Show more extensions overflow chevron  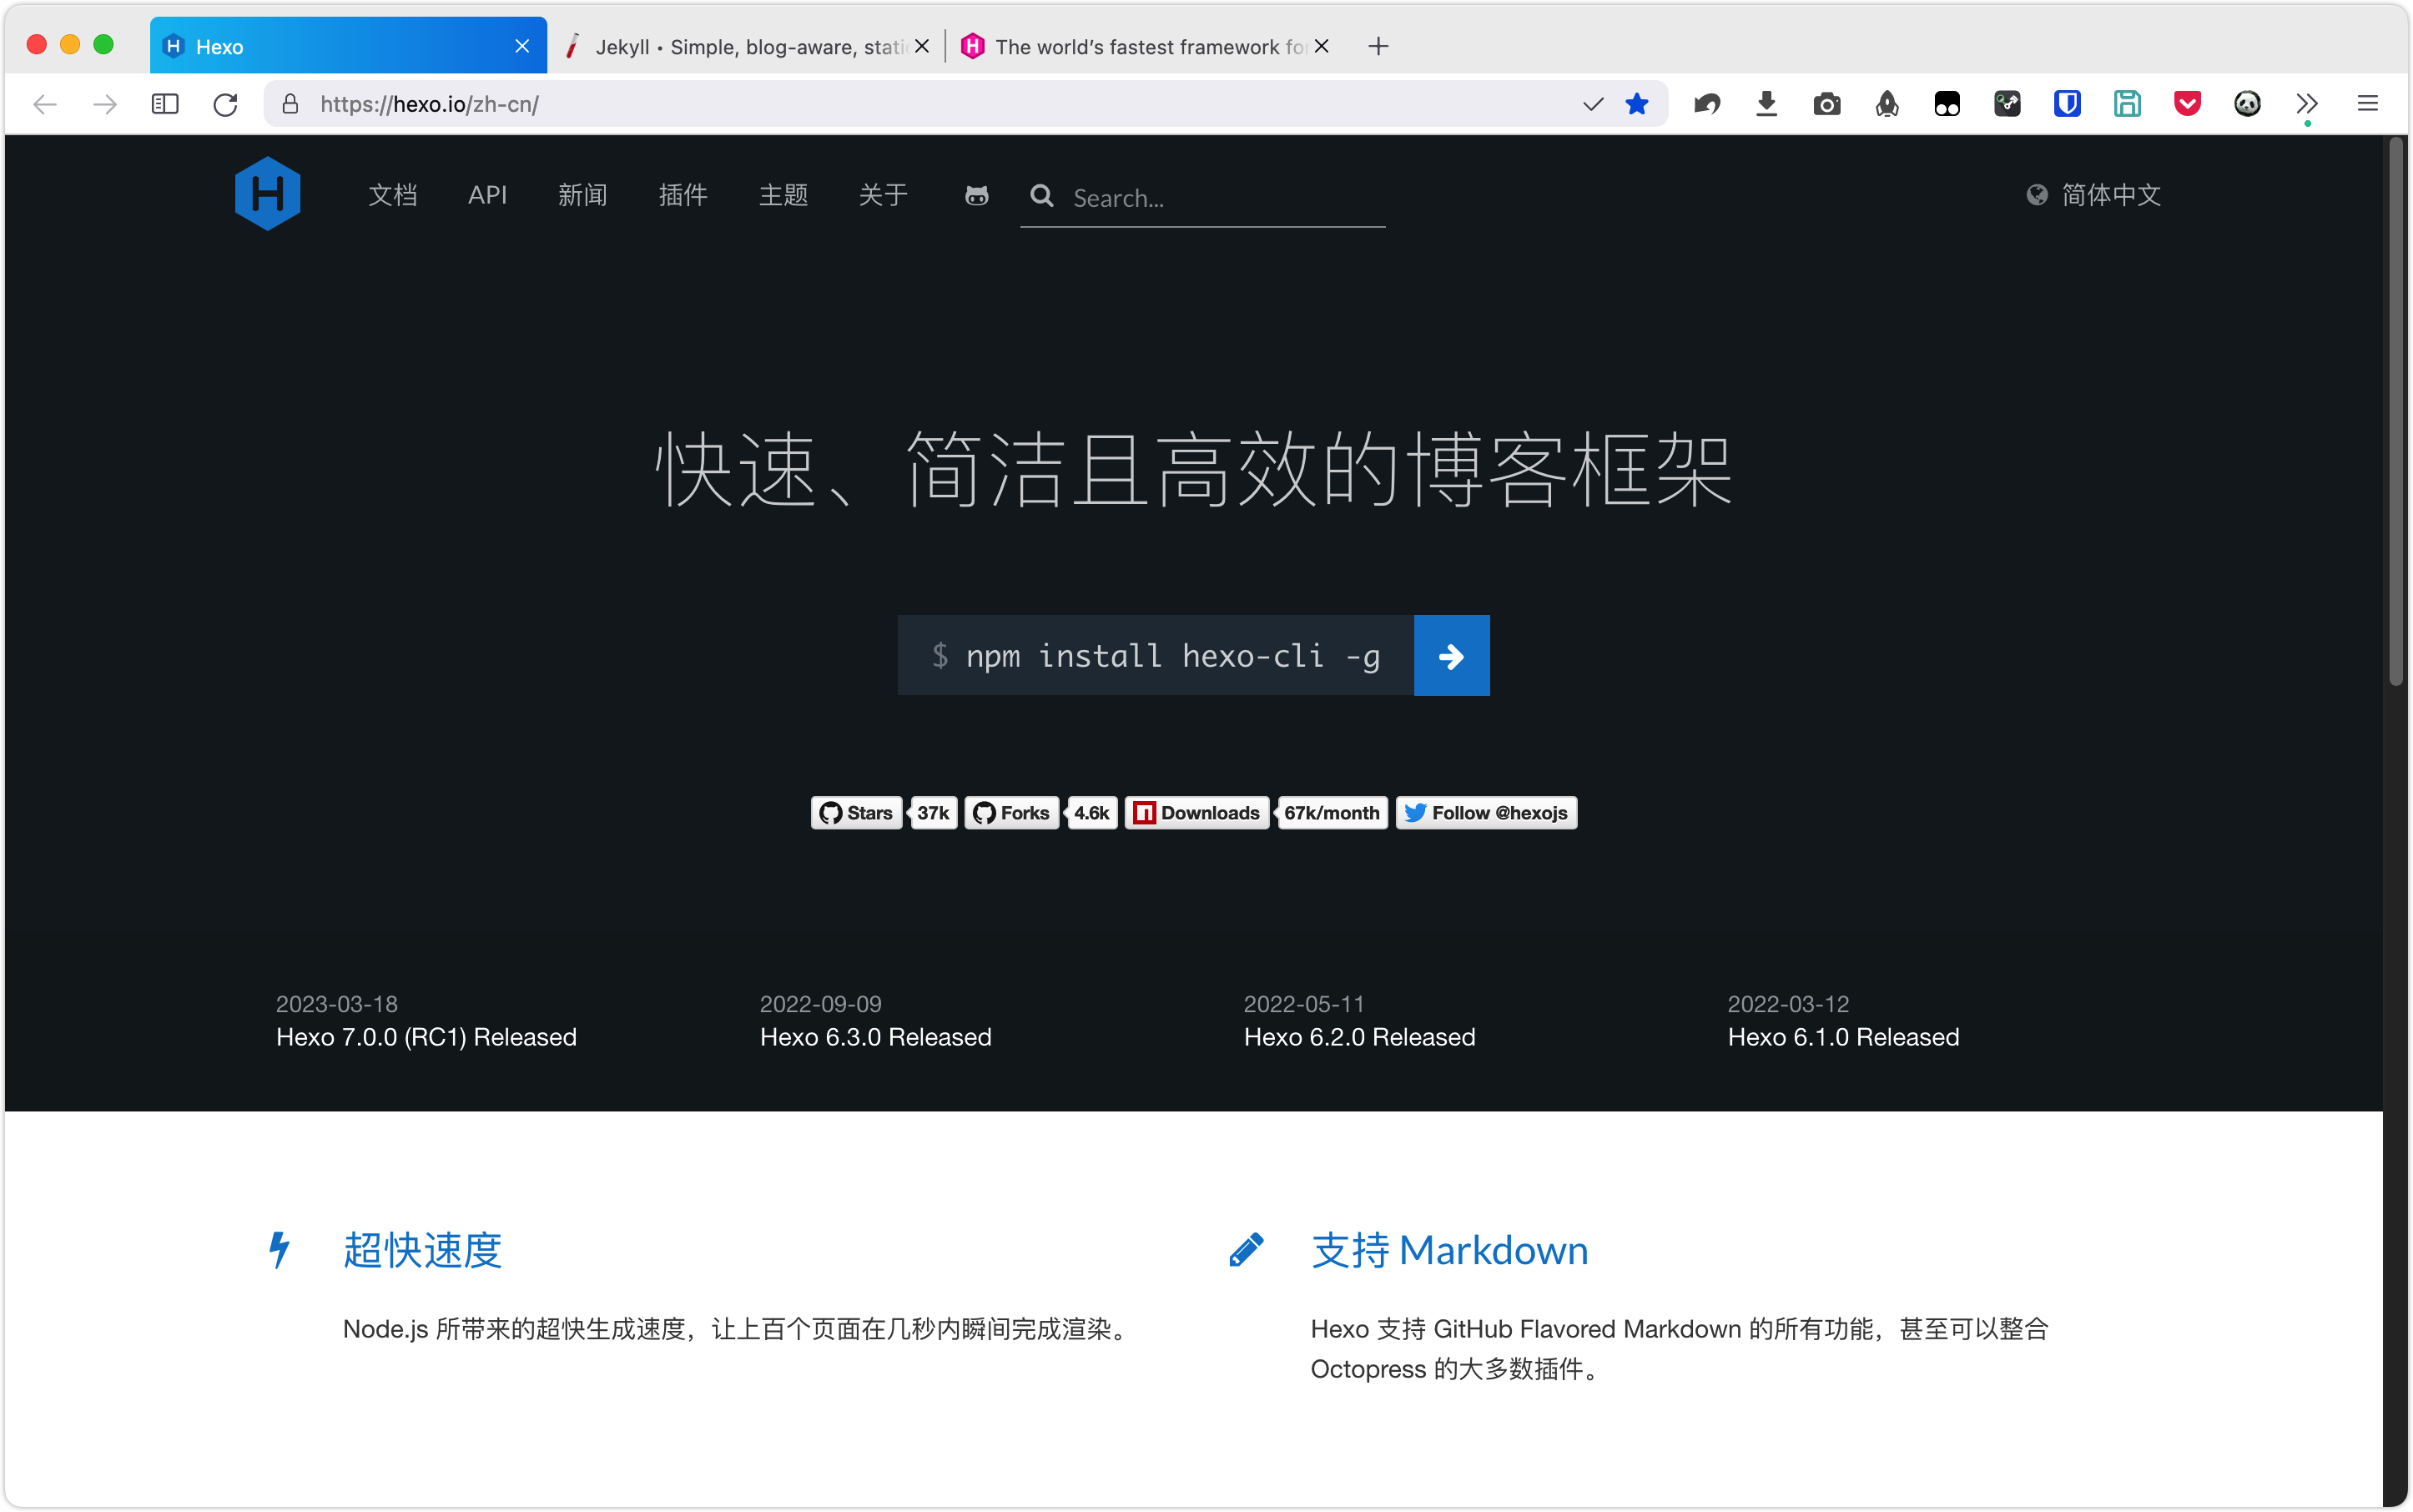coord(2307,104)
